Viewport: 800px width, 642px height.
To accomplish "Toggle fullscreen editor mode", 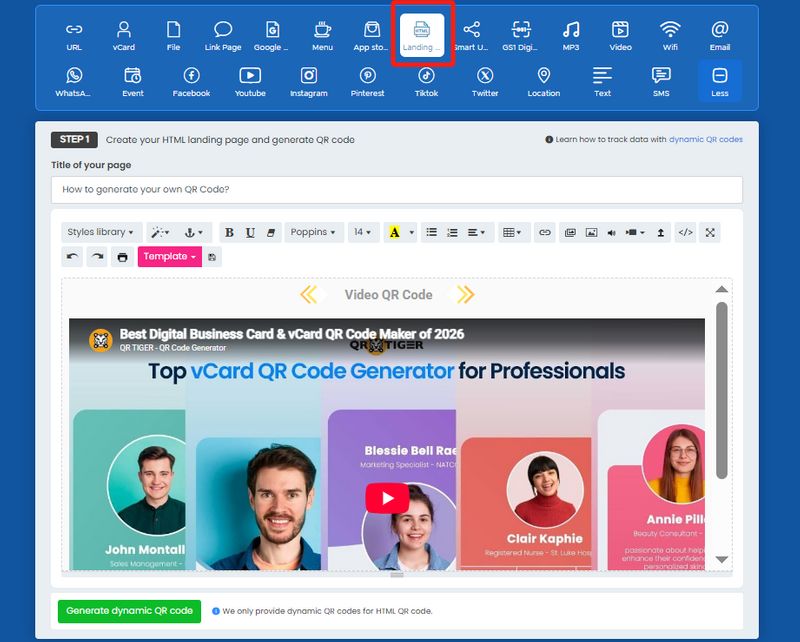I will click(710, 233).
